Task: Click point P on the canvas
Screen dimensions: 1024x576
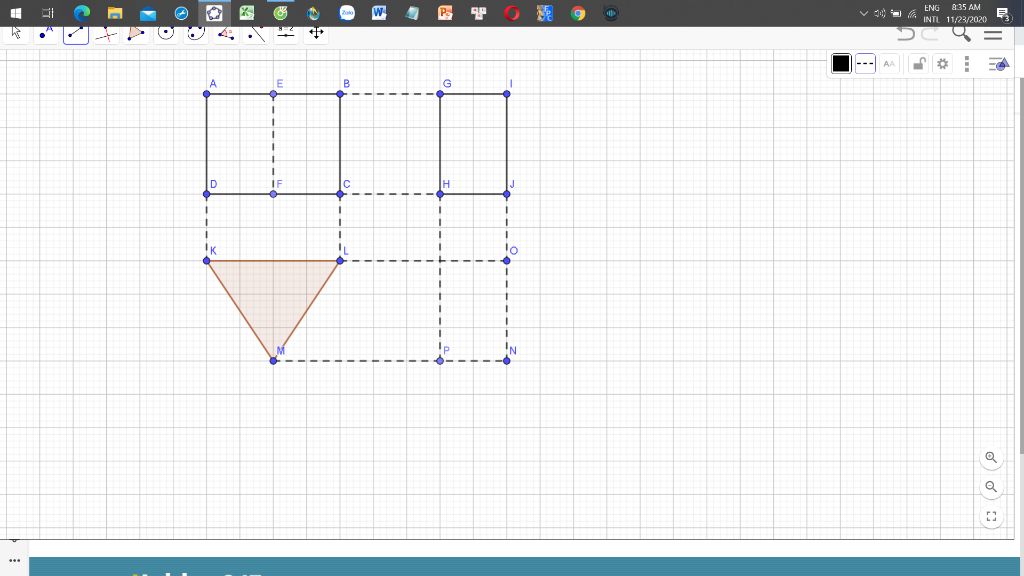Action: (440, 360)
